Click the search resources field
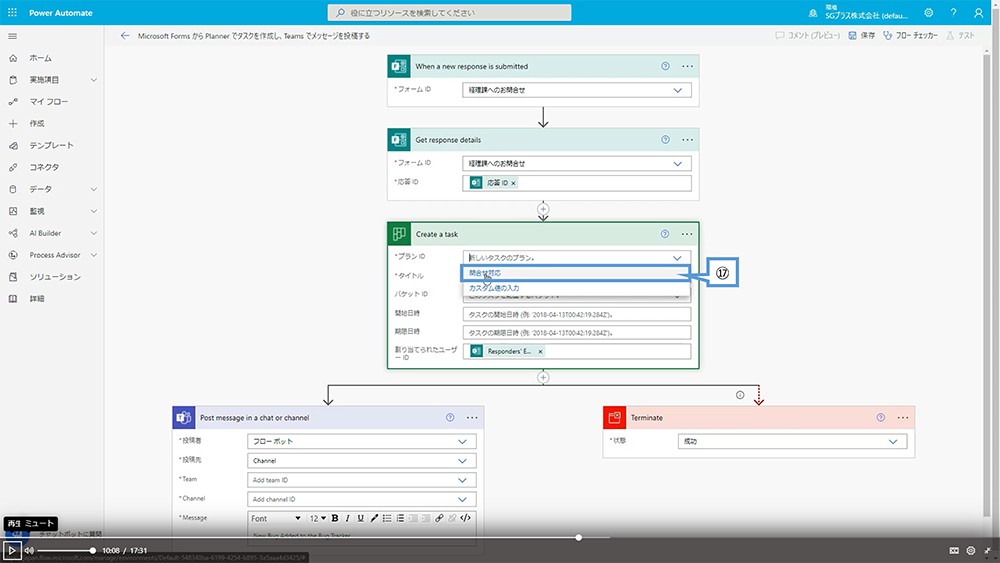Viewport: 1000px width, 563px height. click(450, 13)
